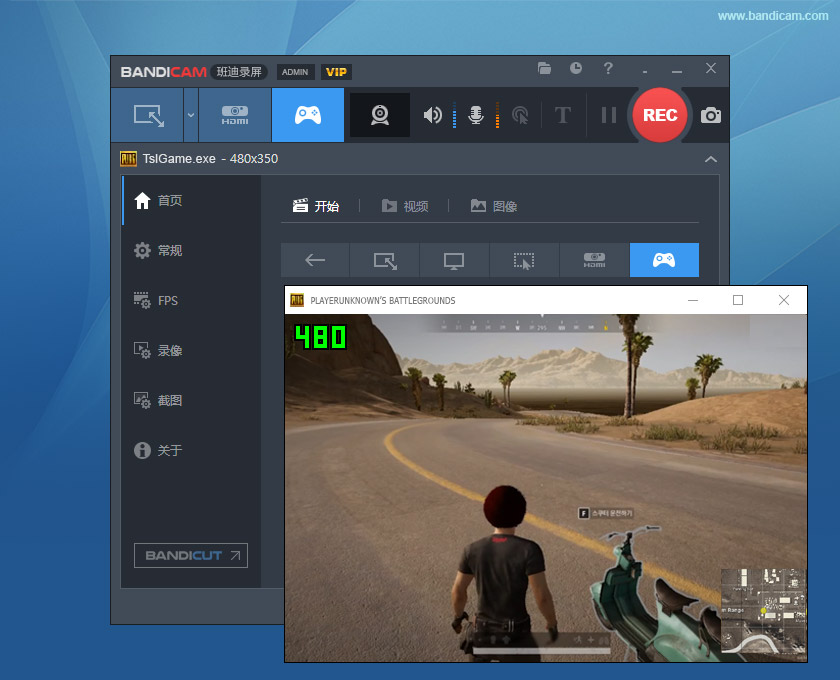Click the back arrow mode button

315,260
